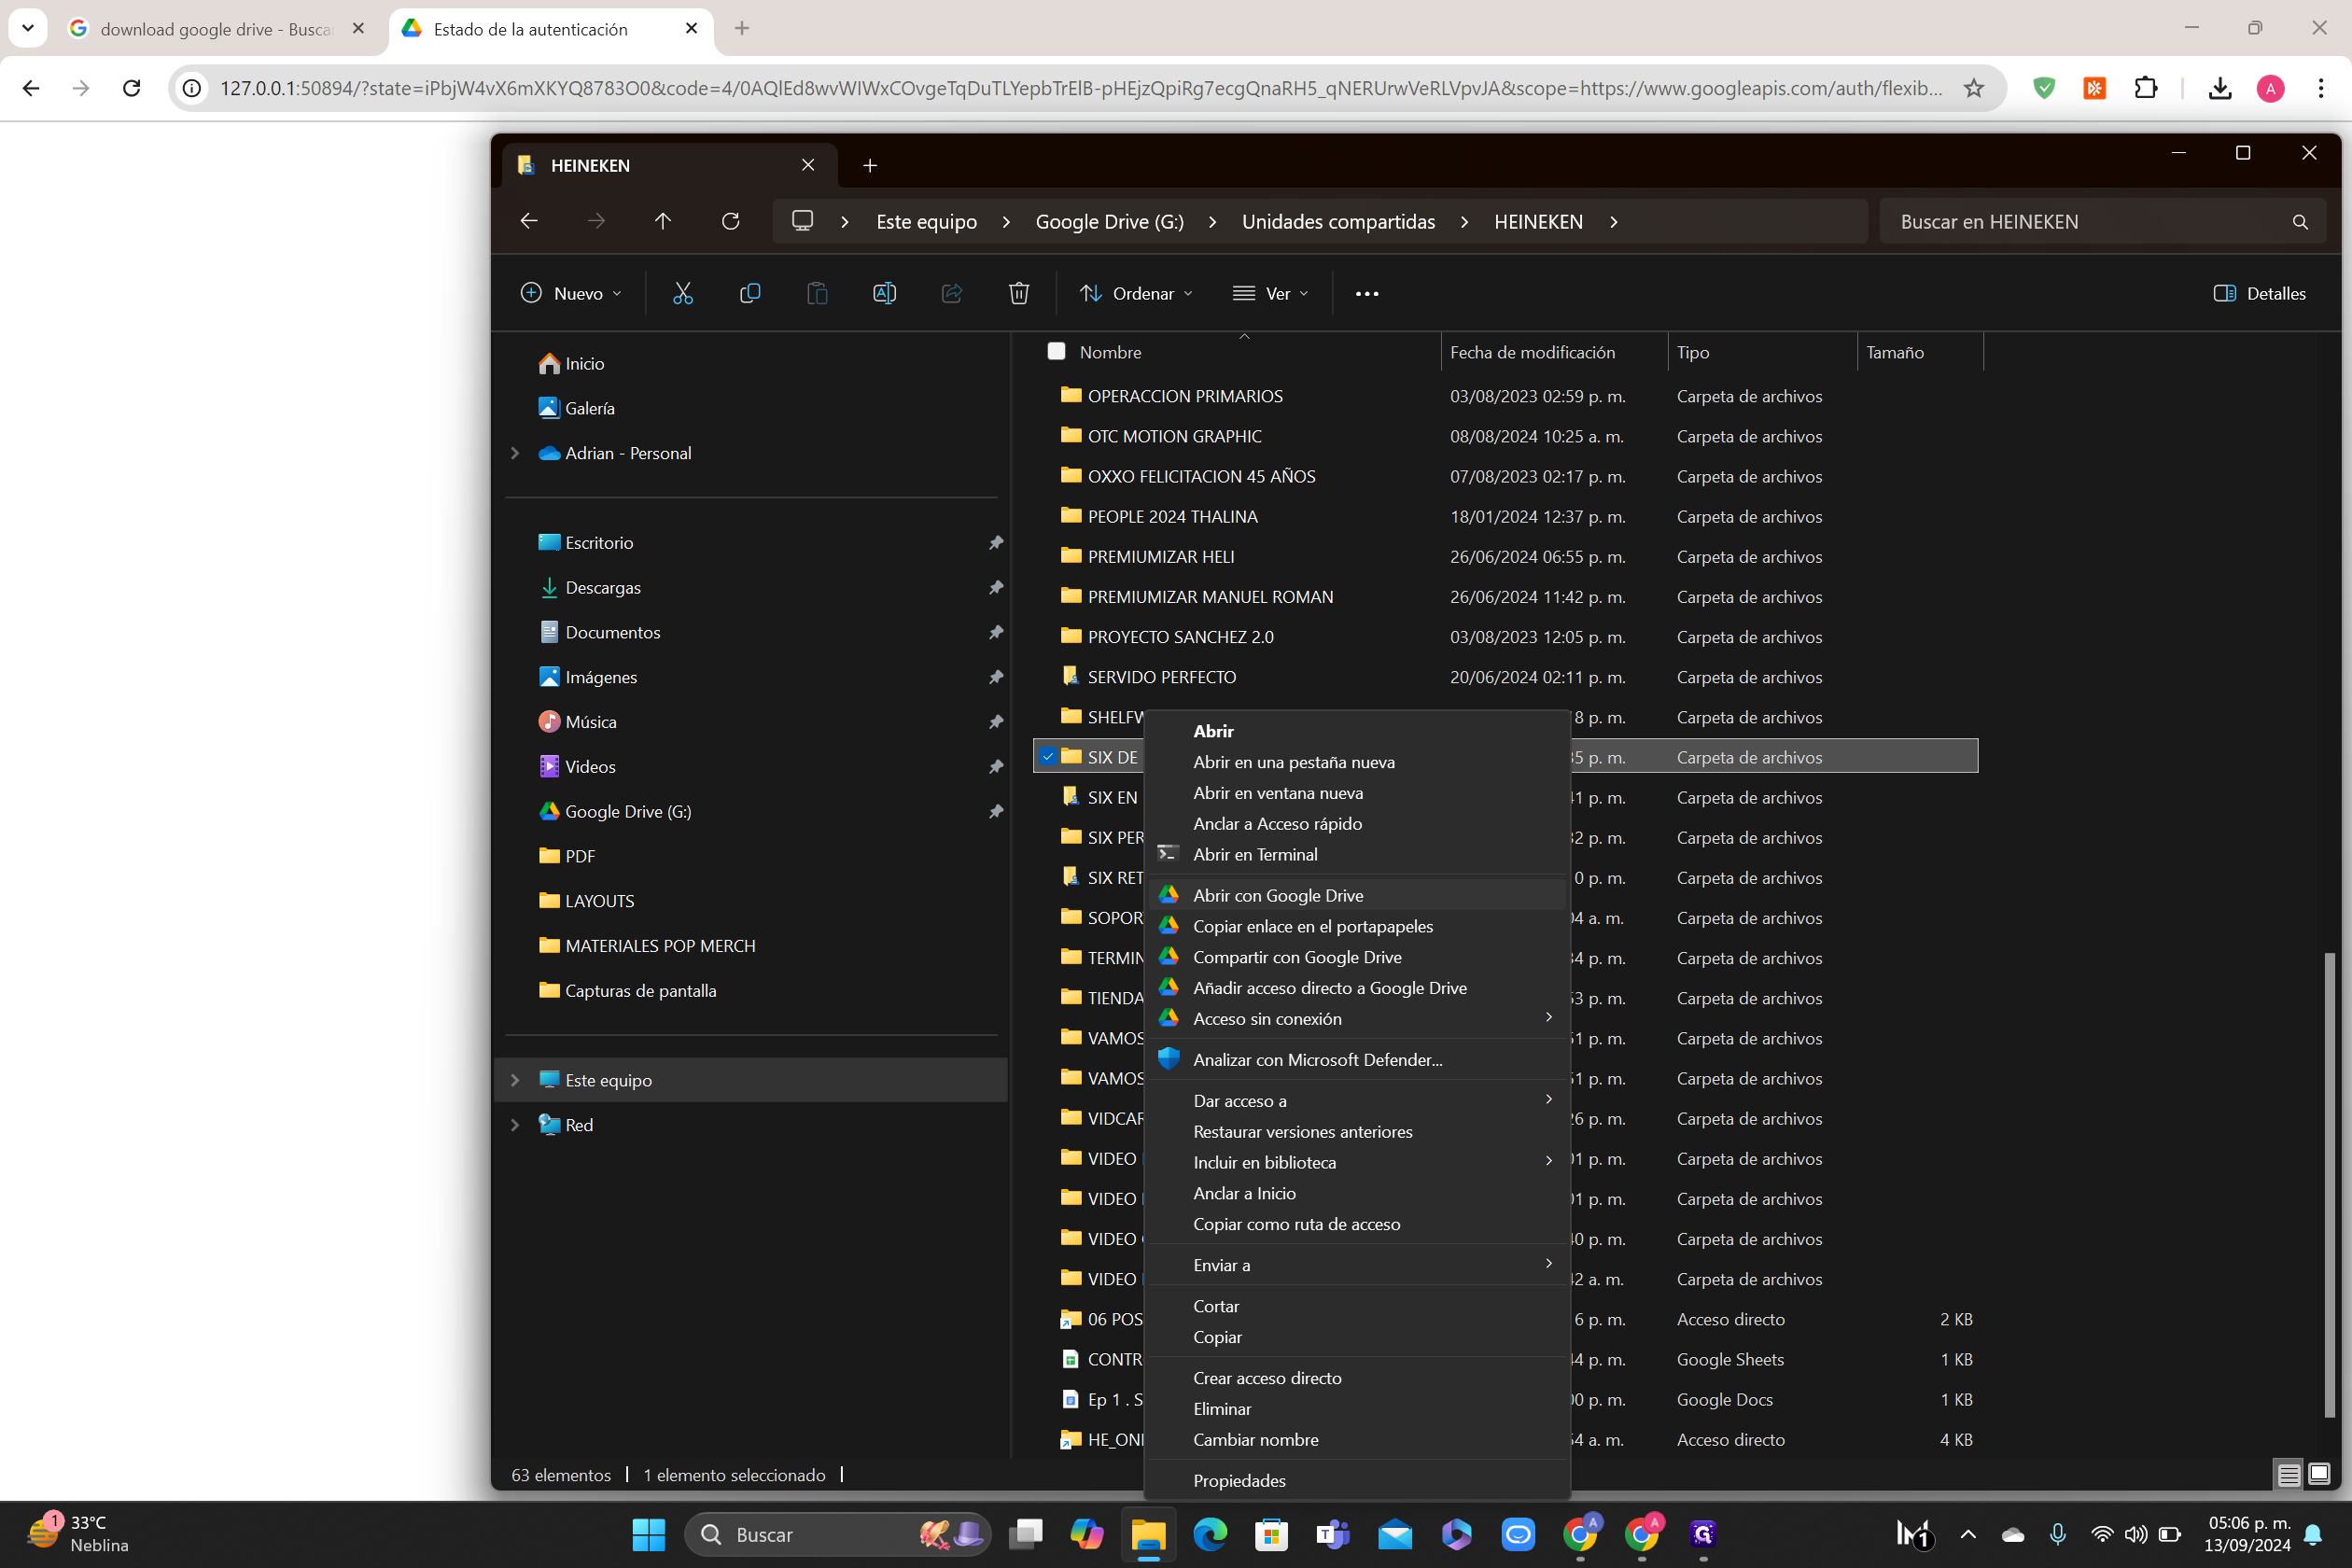Open the Chrome profile avatar
2352x1568 pixels.
(2270, 88)
